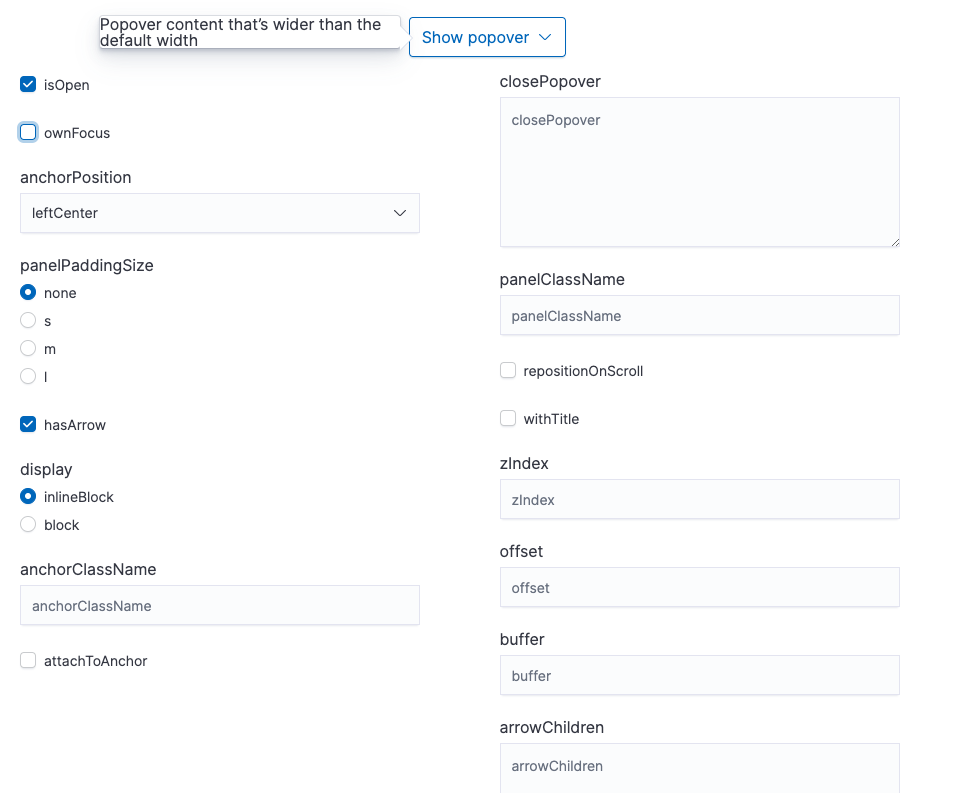Select inlineBlock display mode

click(x=28, y=496)
